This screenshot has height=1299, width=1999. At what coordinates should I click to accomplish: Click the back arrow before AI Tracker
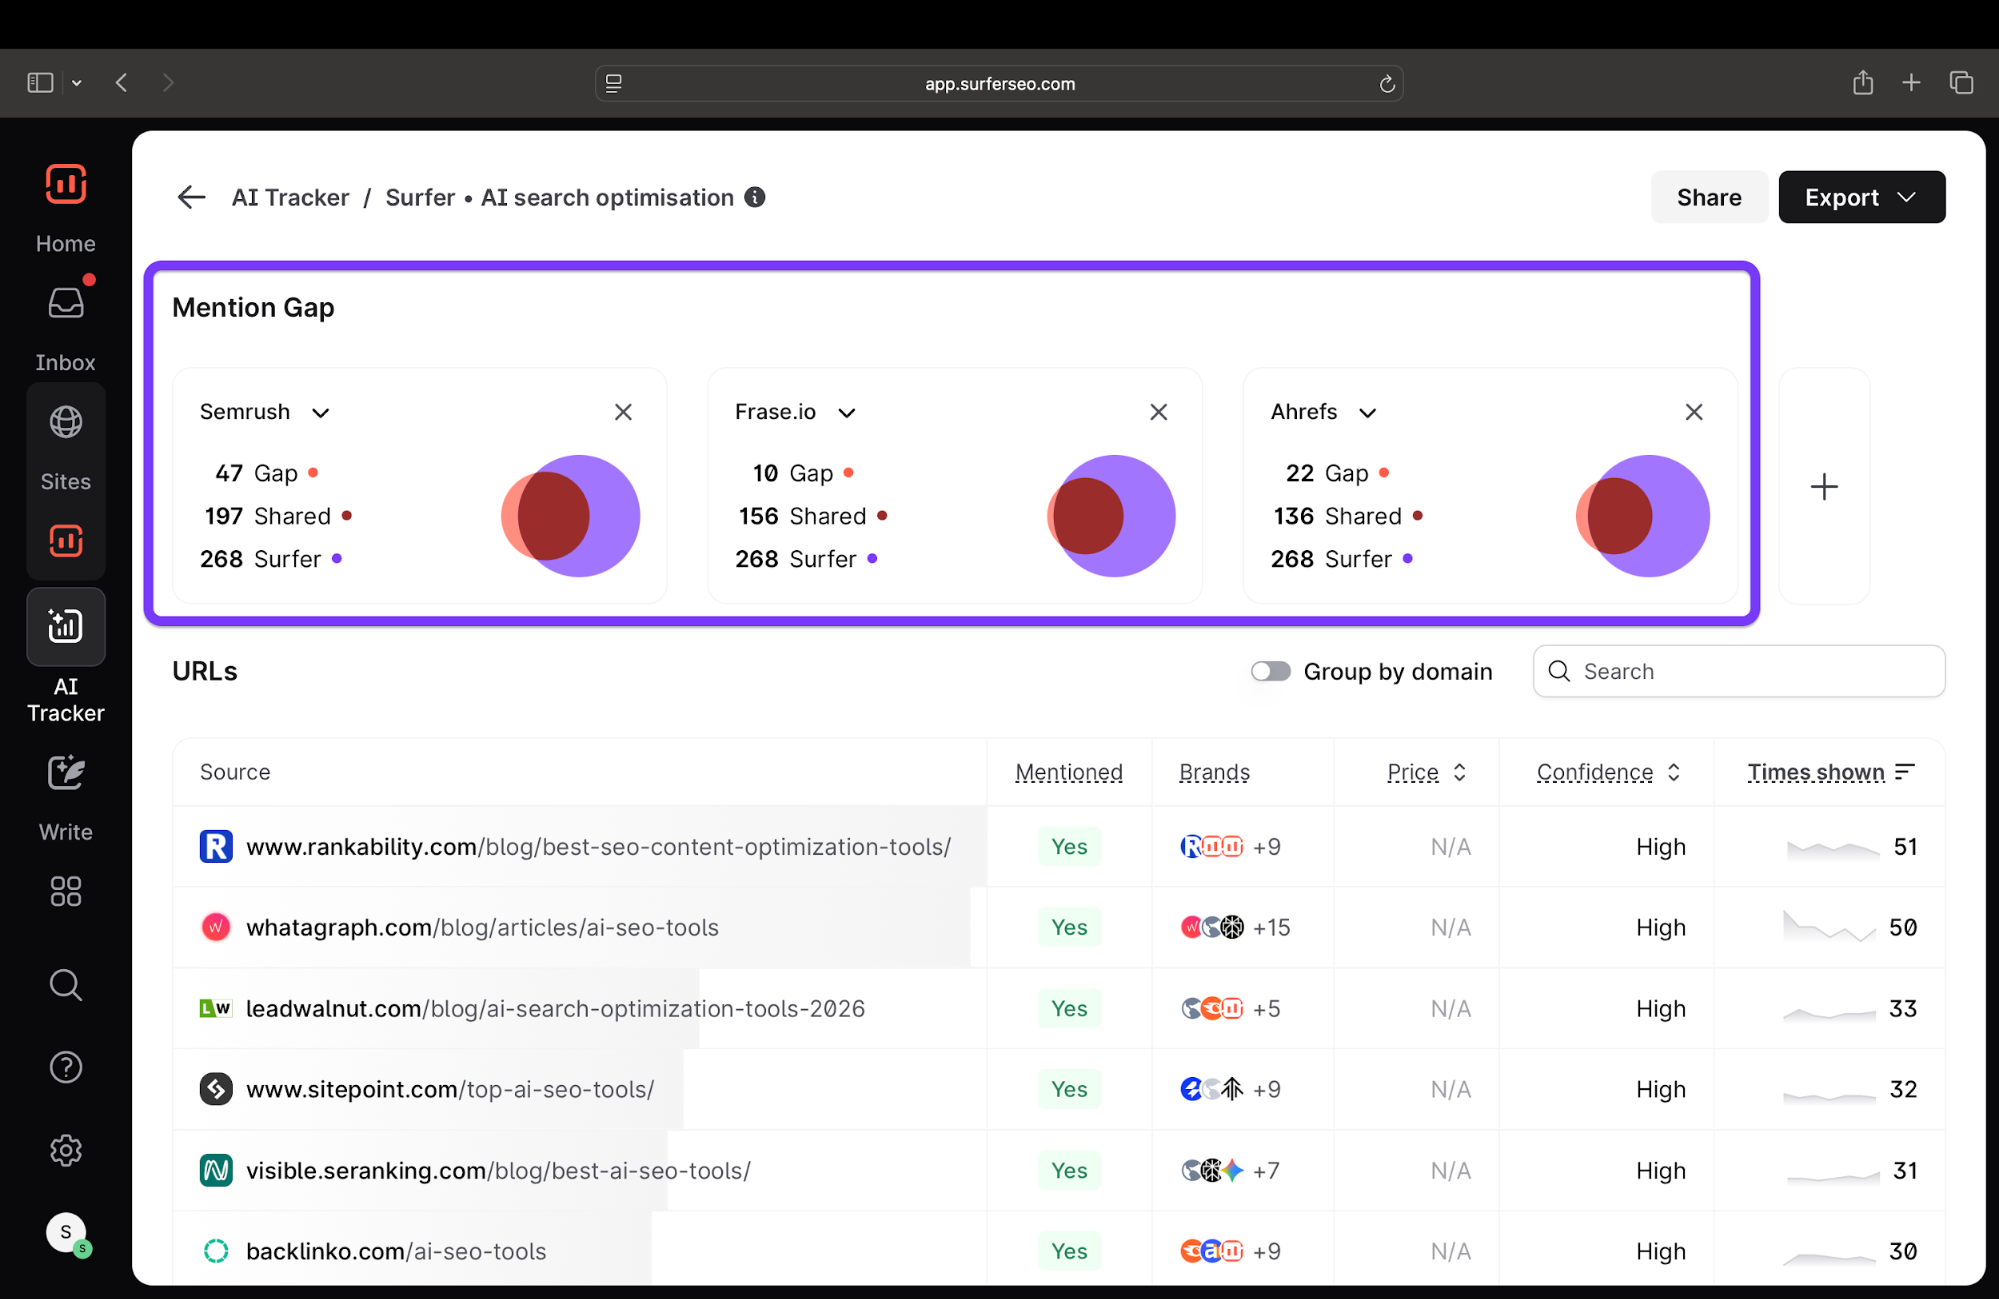[191, 197]
